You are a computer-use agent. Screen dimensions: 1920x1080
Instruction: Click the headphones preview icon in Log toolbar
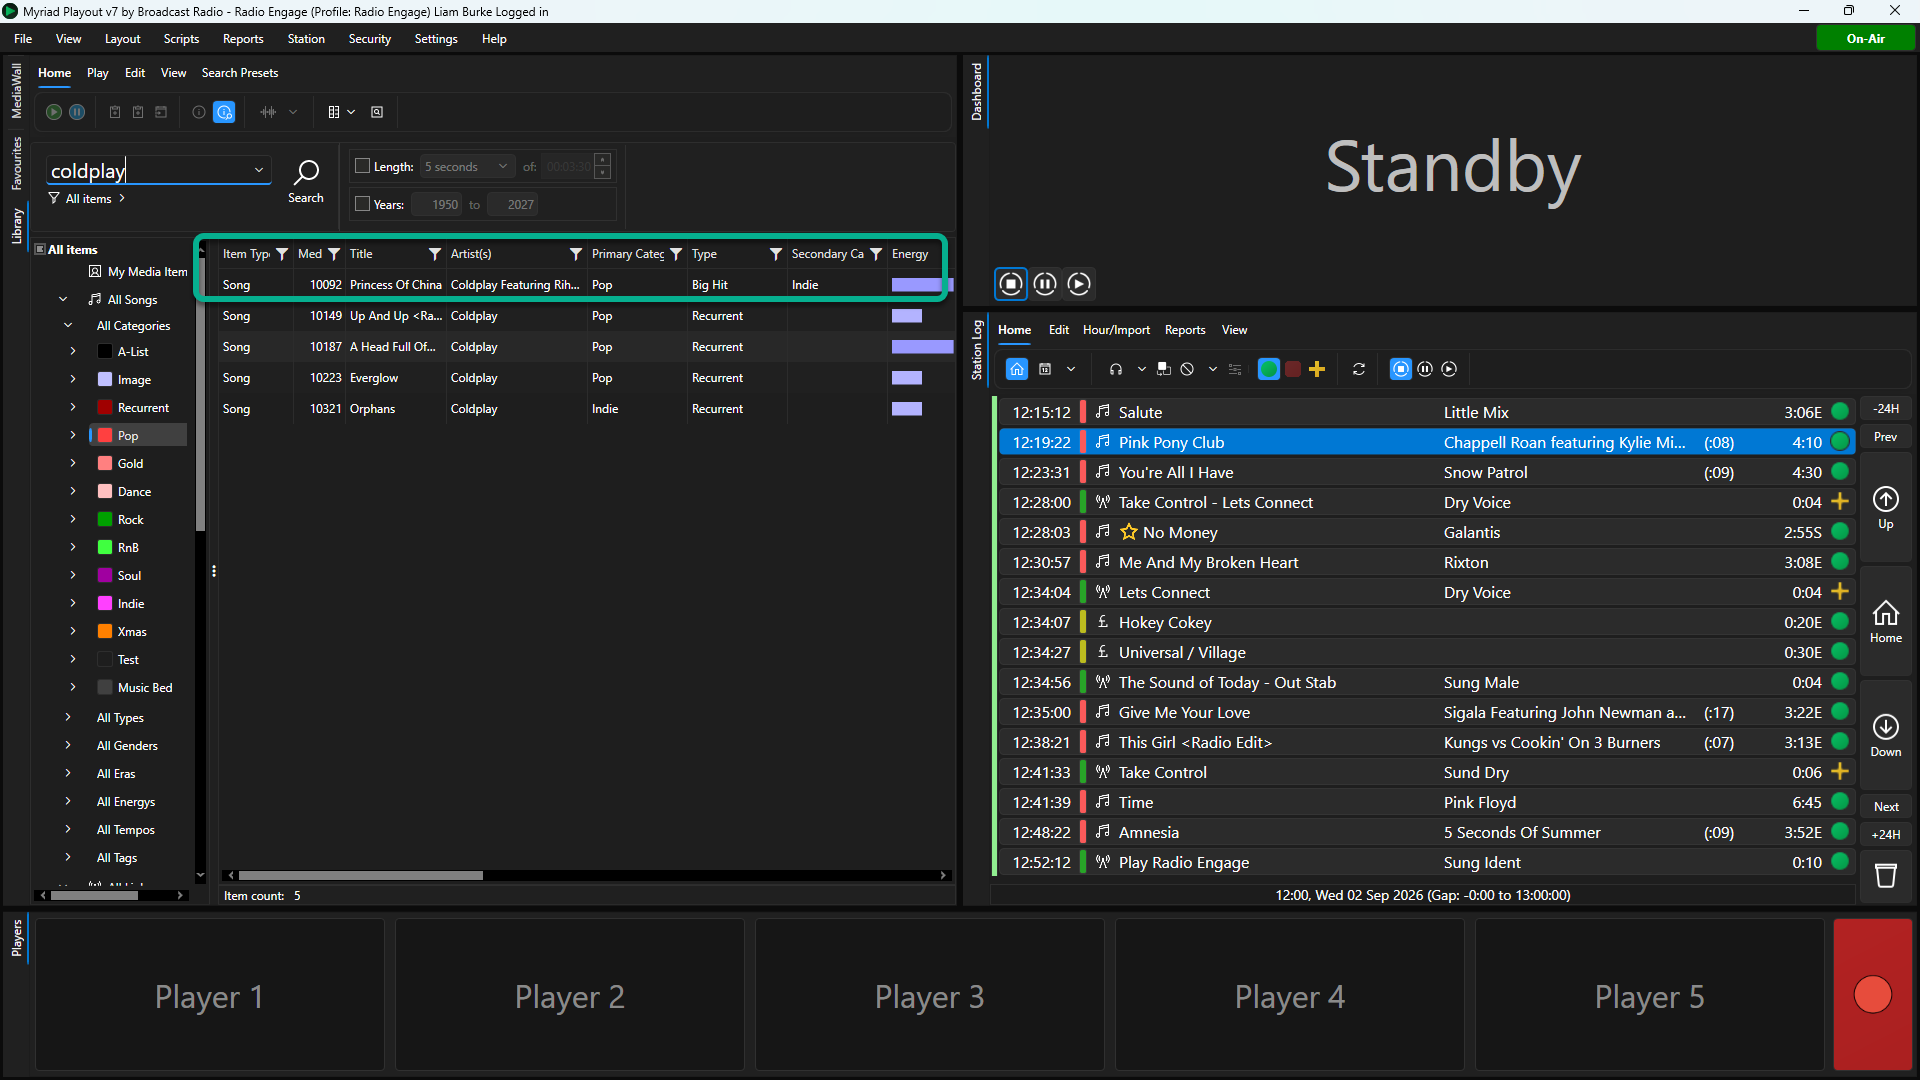tap(1116, 369)
